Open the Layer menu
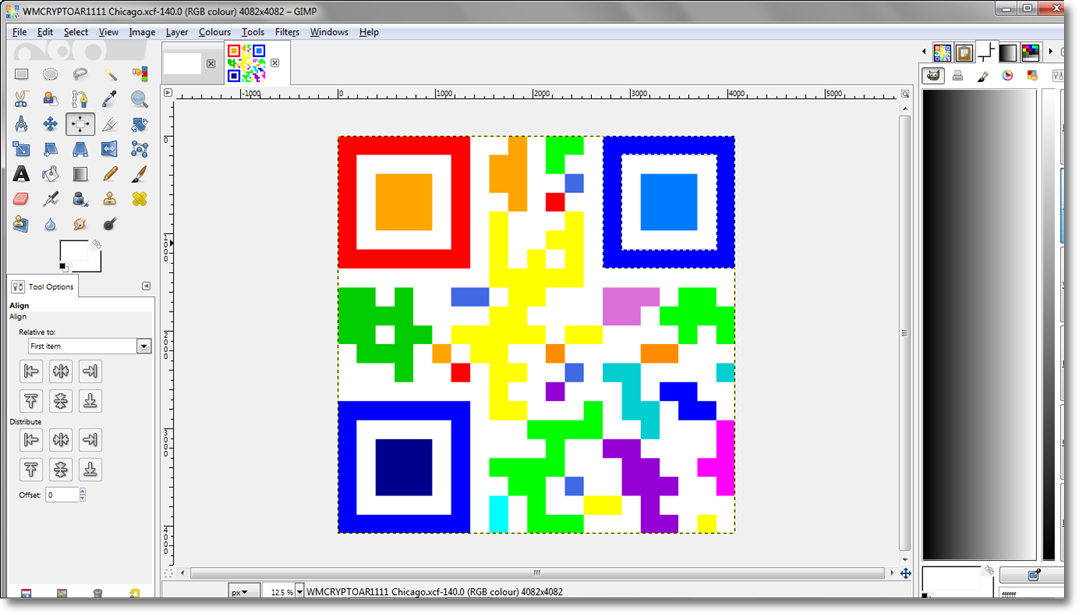 [x=177, y=32]
